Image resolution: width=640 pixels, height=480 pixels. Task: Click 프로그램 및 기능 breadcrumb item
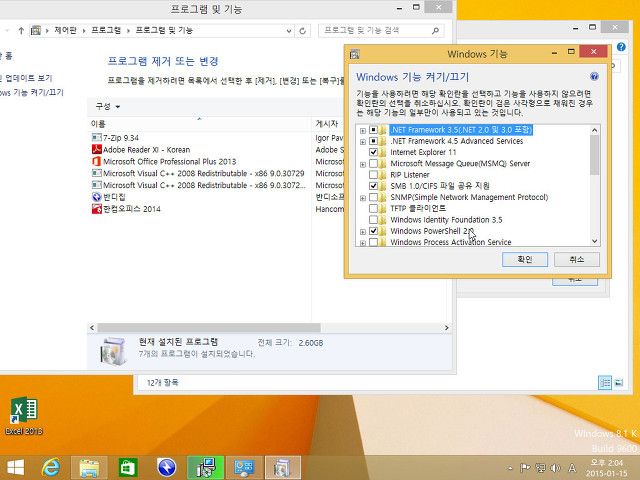pyautogui.click(x=164, y=30)
